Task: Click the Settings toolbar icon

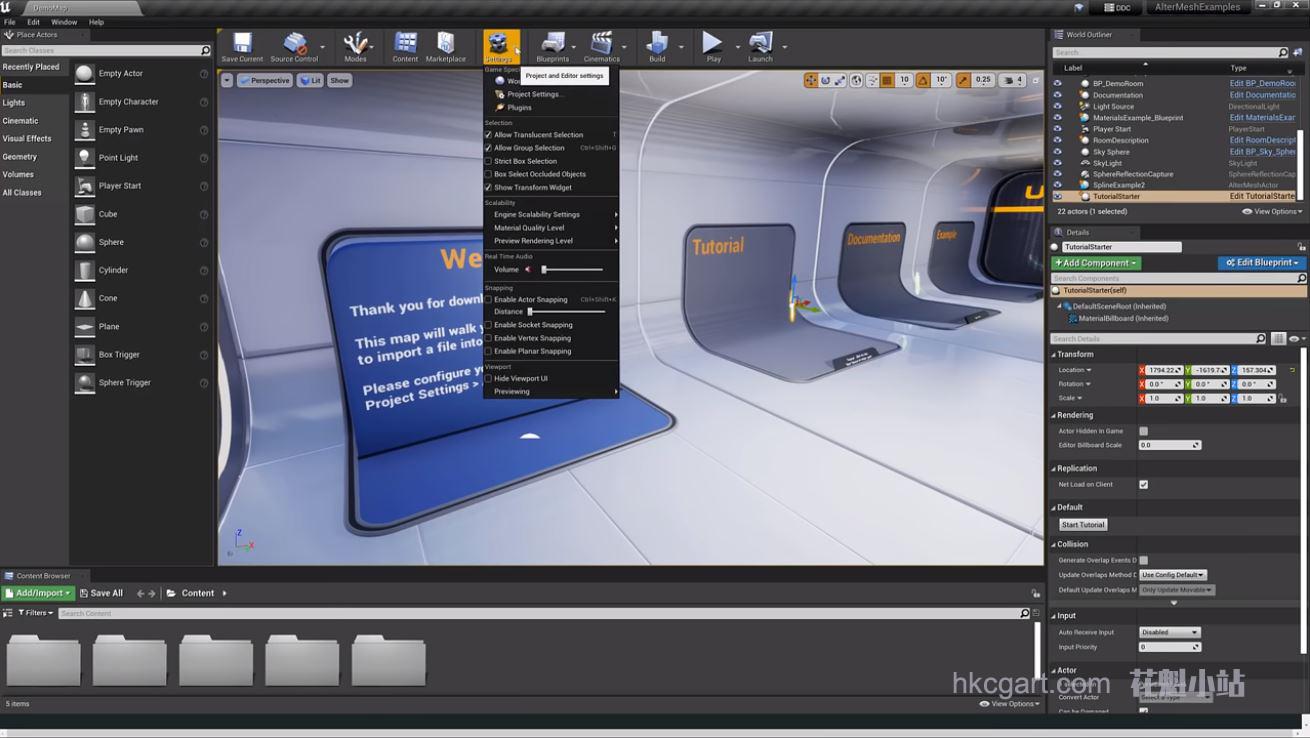Action: pos(498,46)
